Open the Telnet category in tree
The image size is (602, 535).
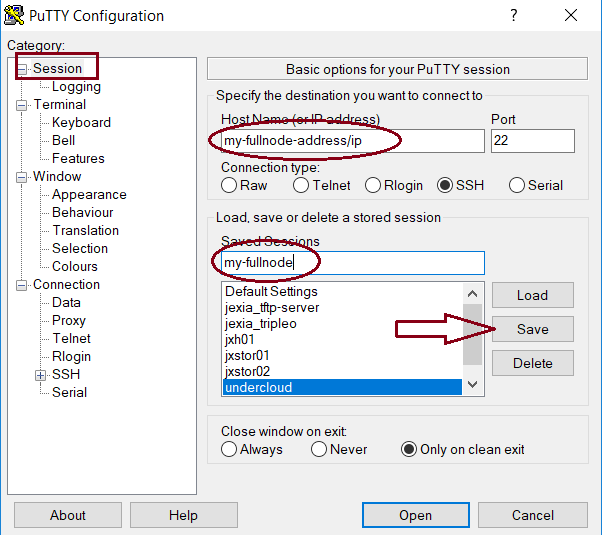[71, 338]
